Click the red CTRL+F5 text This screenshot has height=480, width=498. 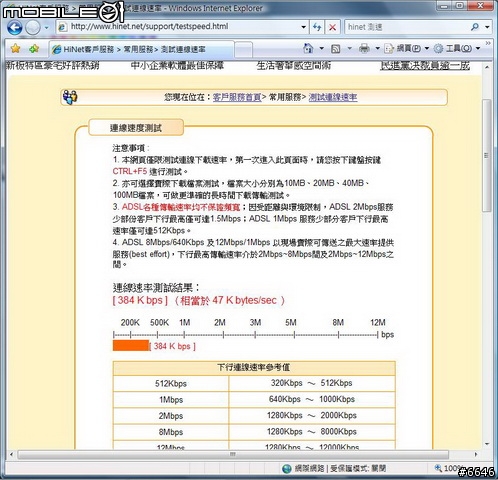130,172
